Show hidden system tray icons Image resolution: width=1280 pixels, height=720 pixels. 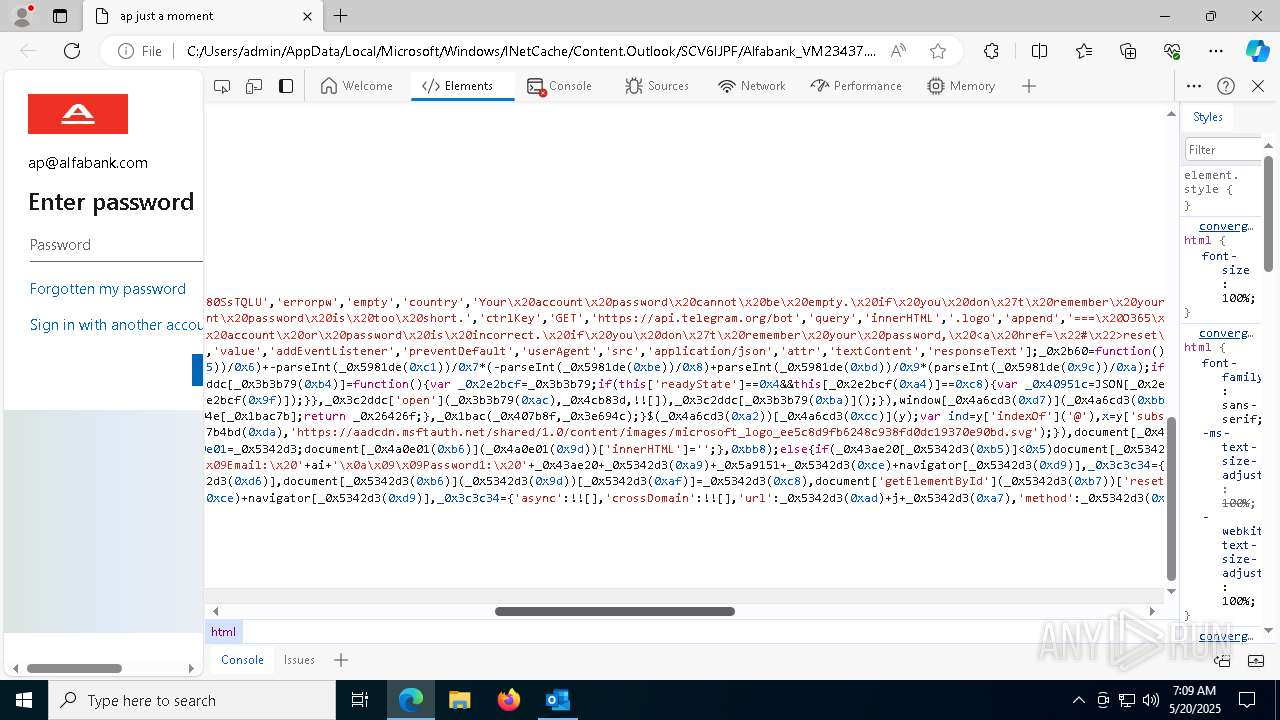pos(1078,700)
